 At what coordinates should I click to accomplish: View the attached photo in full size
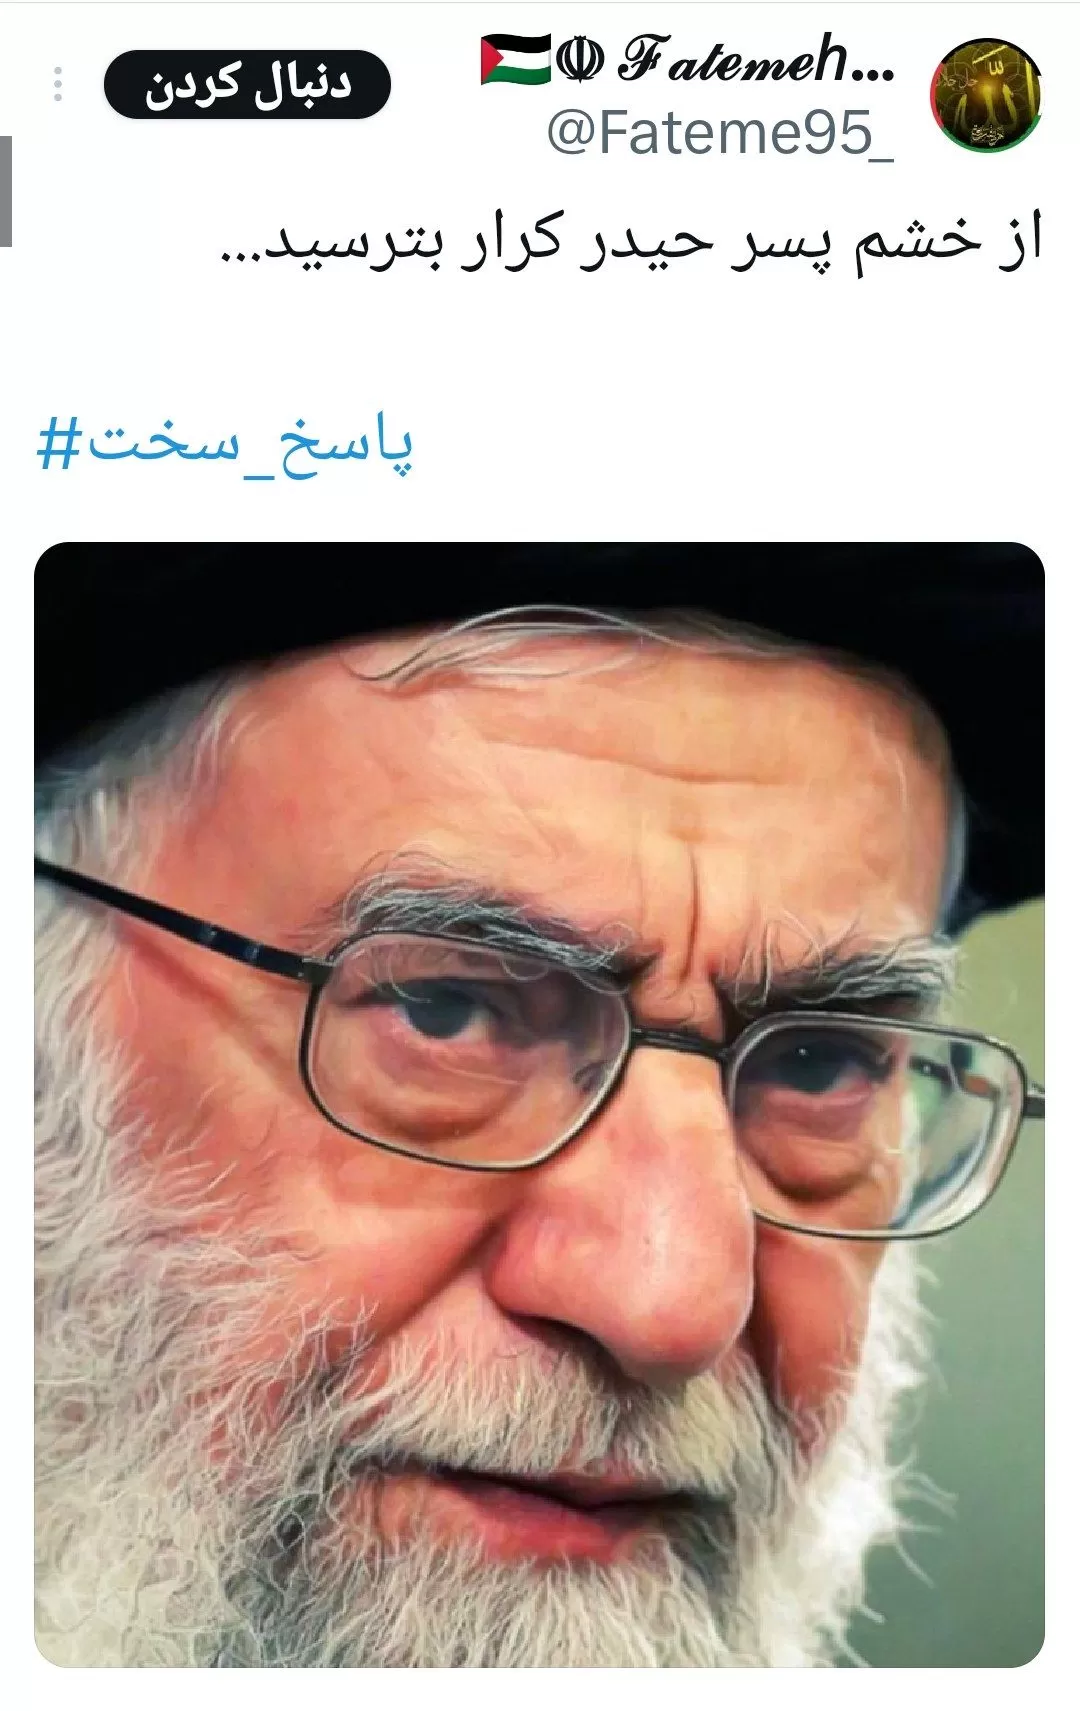coord(539,1105)
